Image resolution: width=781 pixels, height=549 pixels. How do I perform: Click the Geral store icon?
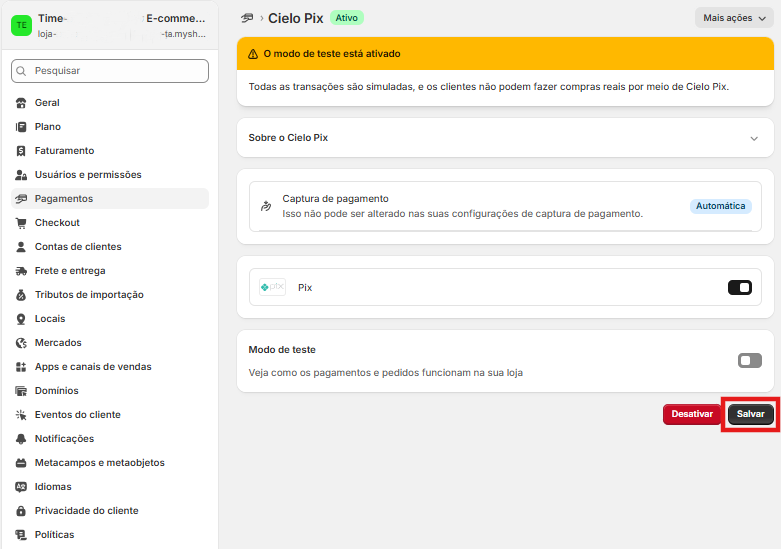tap(21, 103)
